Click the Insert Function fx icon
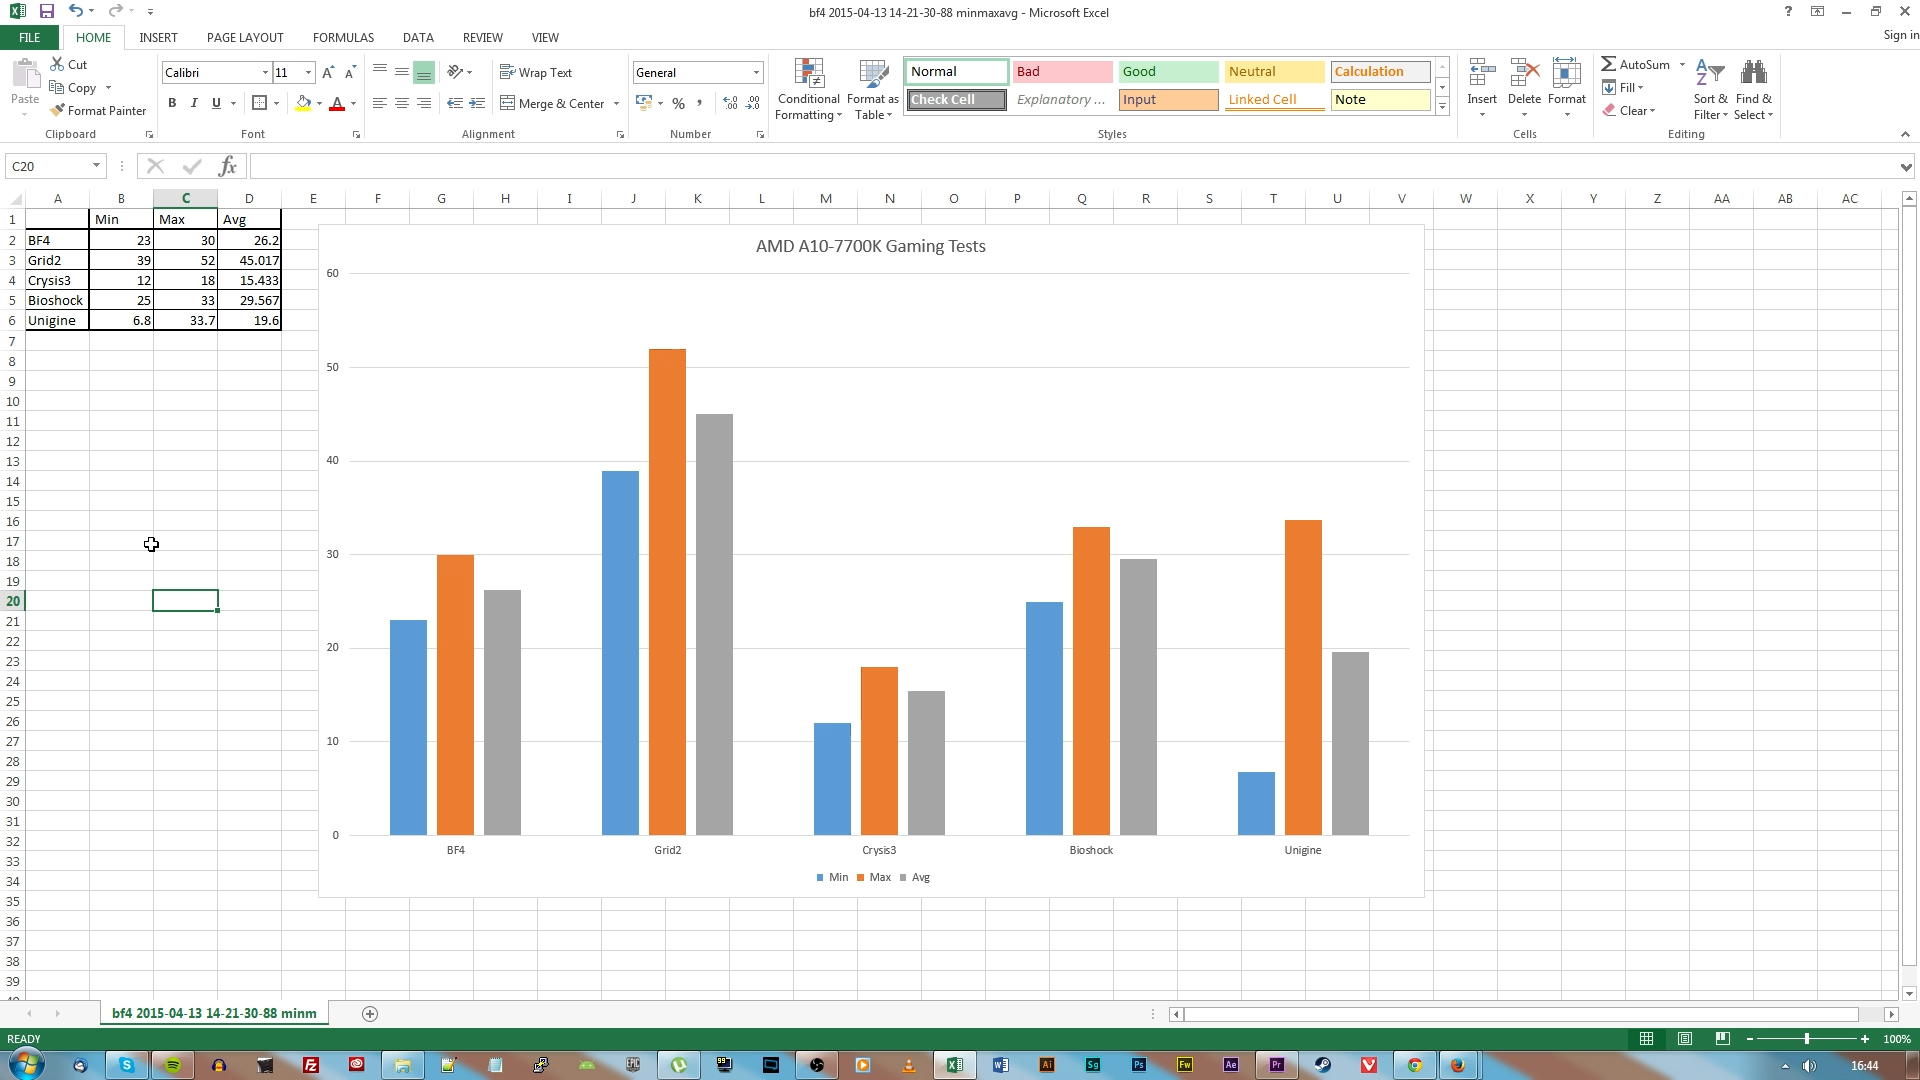 [227, 166]
